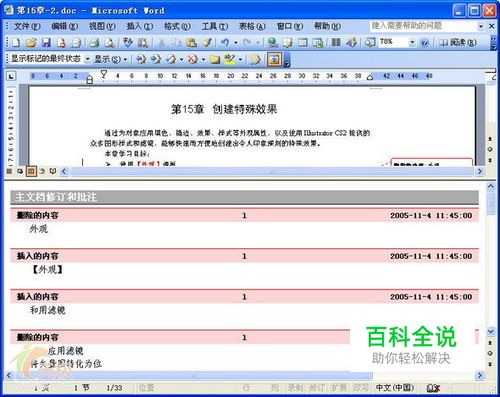500x397 pixels.
Task: Open the Tables and Borders toolbar
Action: point(288,42)
